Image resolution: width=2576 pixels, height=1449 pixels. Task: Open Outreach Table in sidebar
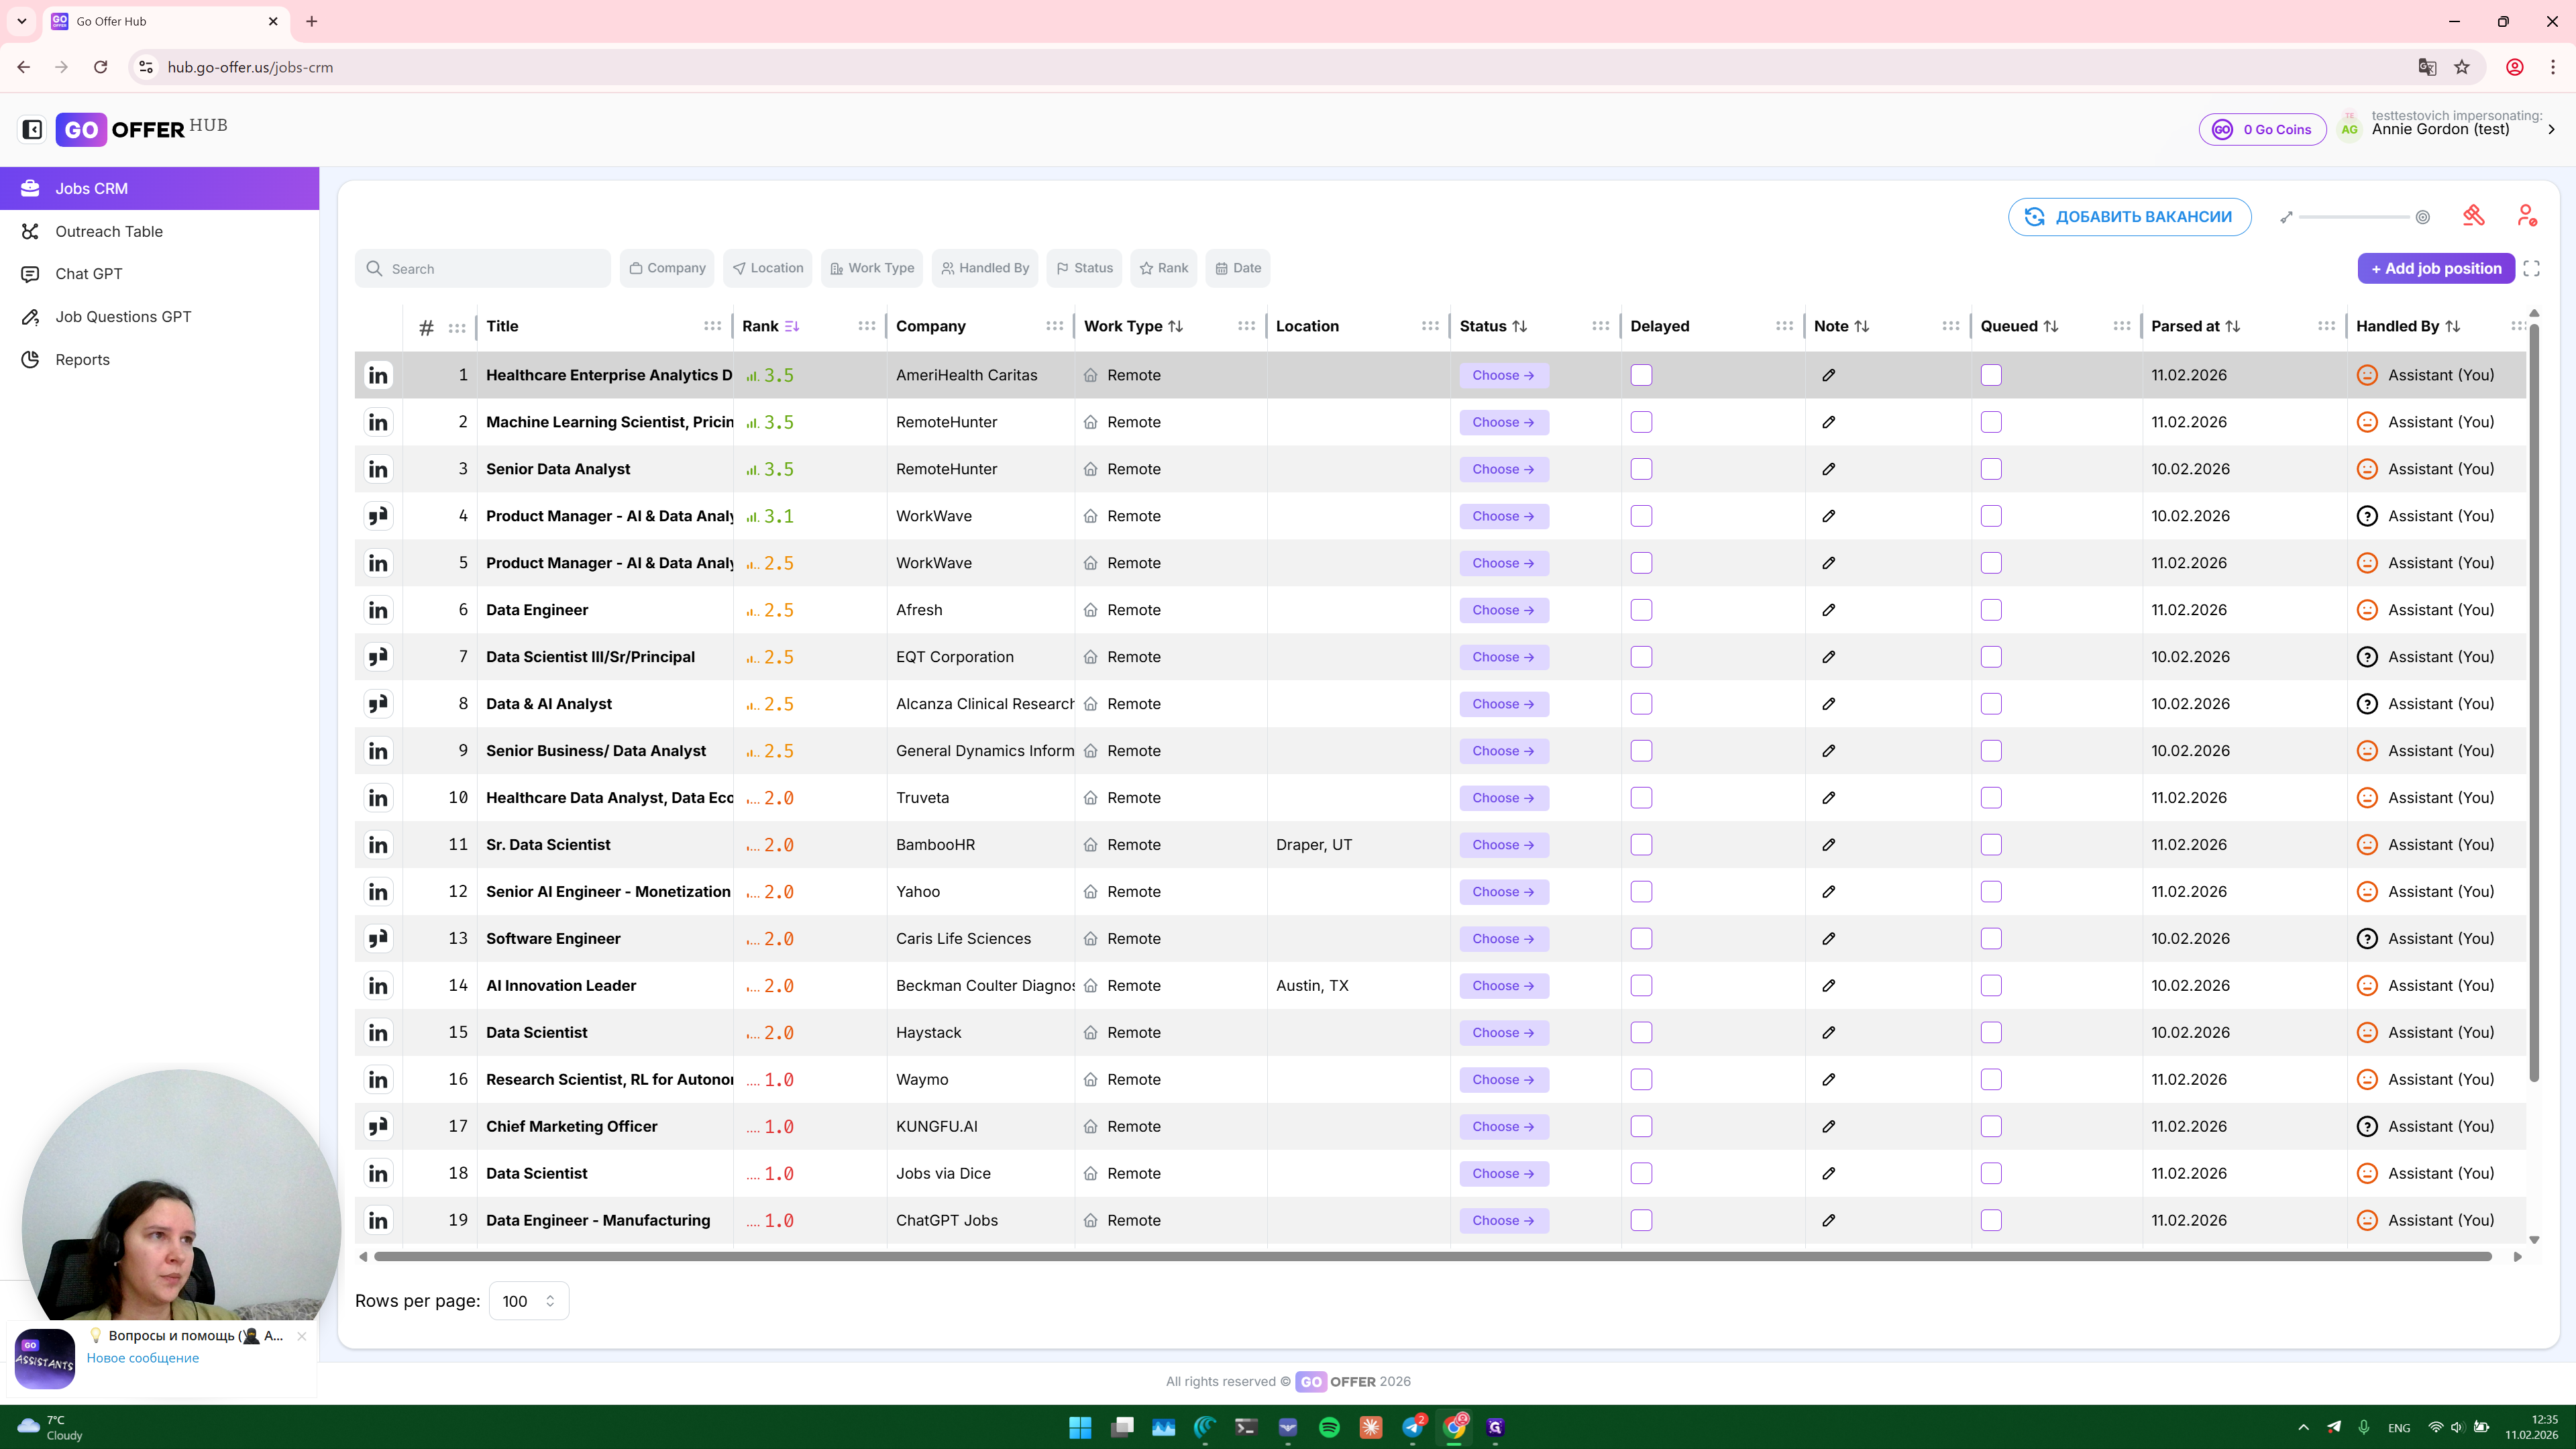[109, 231]
